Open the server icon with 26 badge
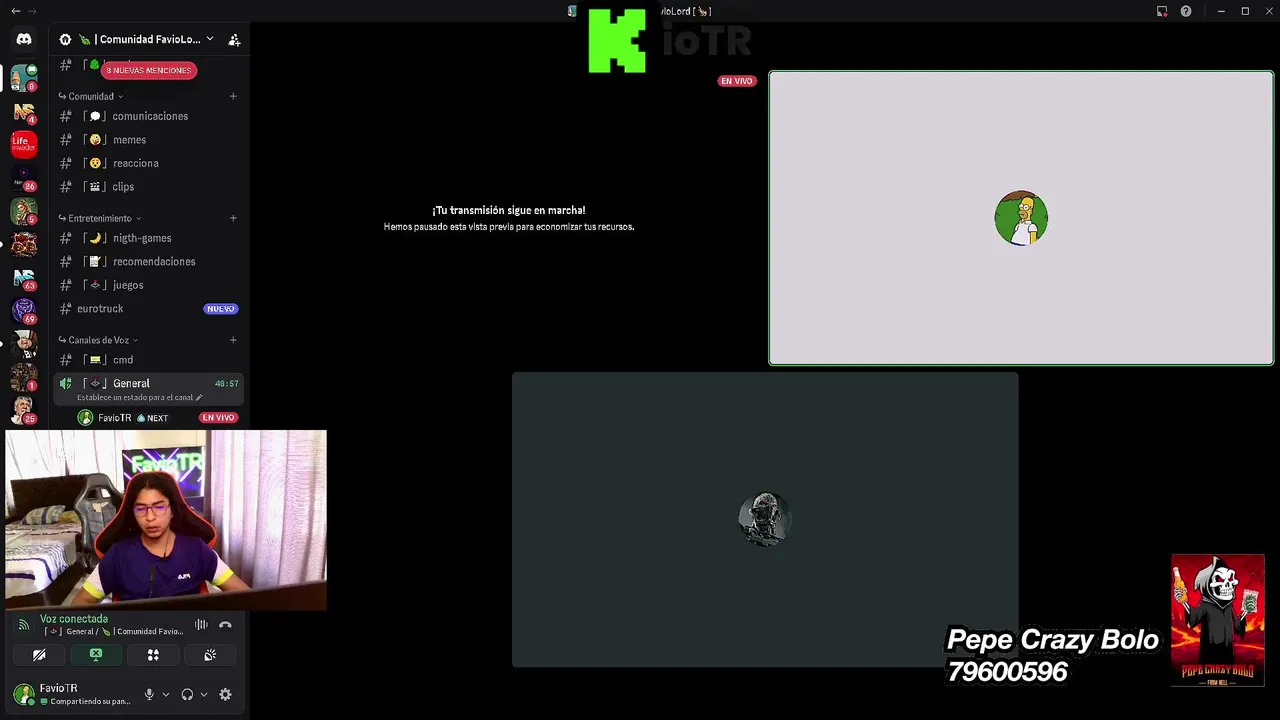Screen dimensions: 1280x720 pos(24,178)
